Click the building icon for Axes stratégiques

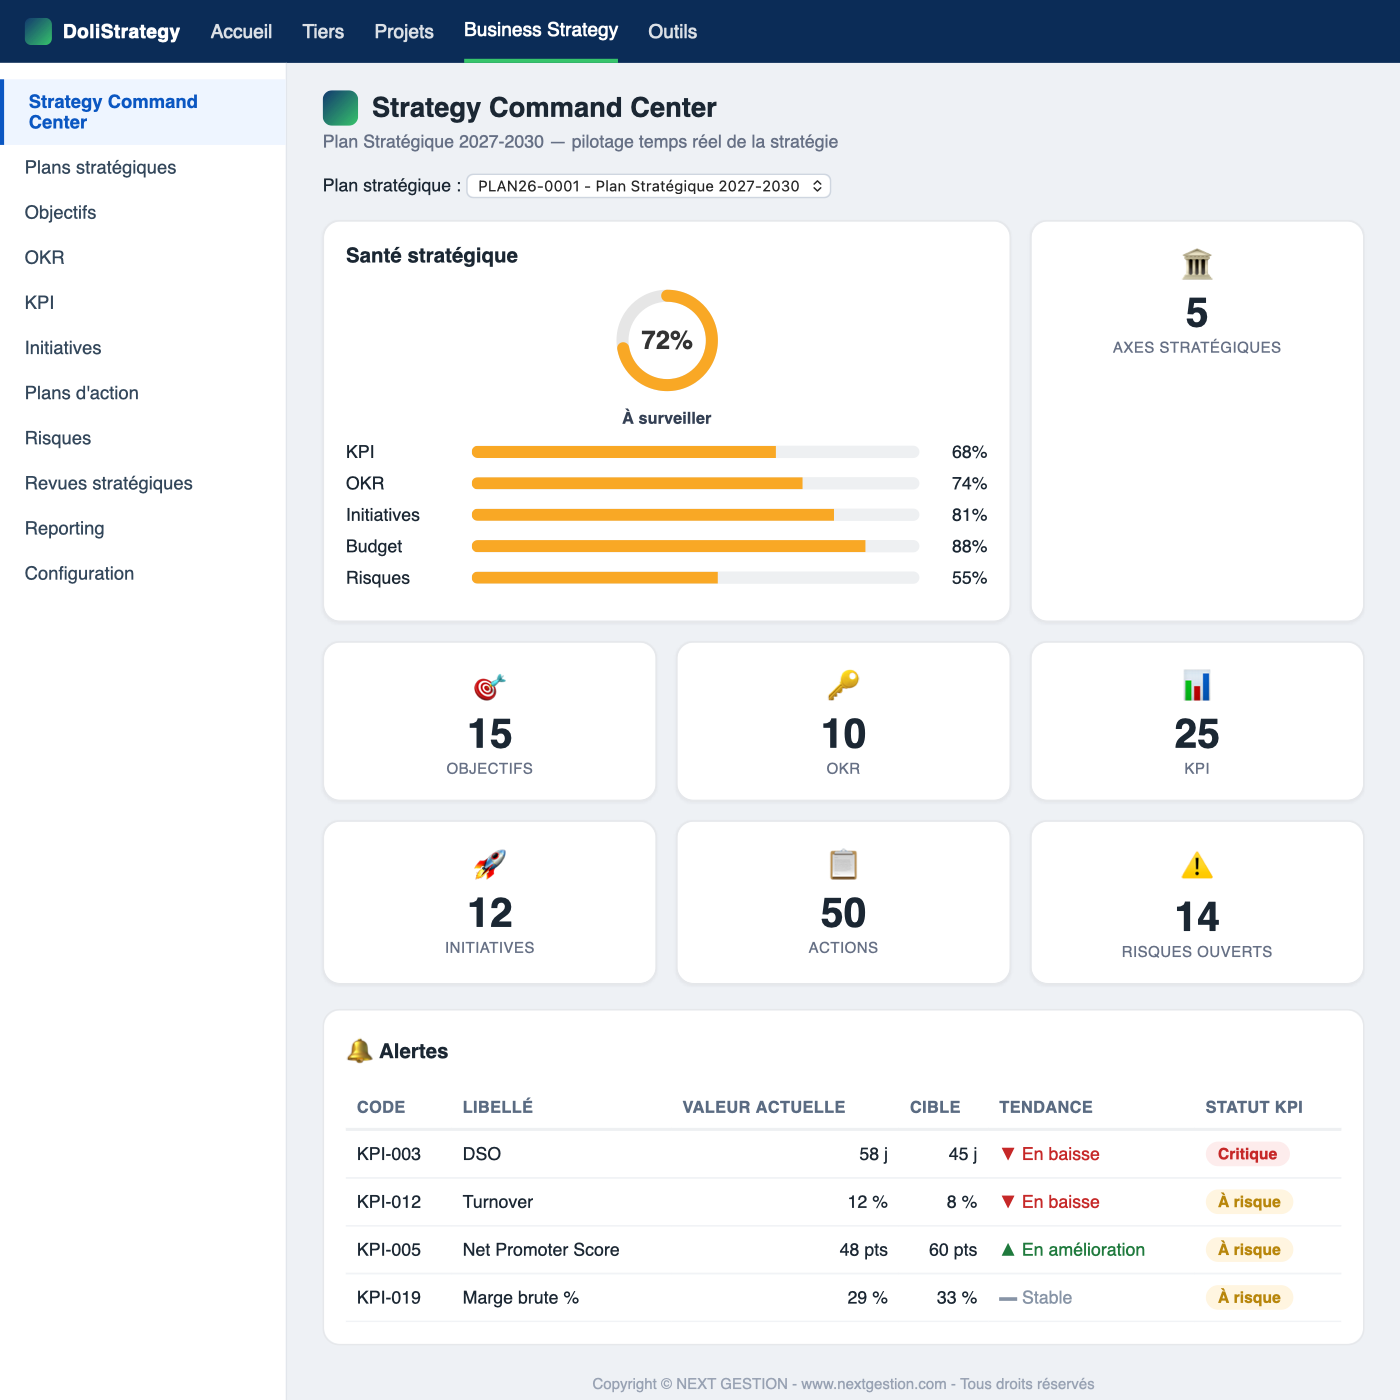pos(1197,265)
